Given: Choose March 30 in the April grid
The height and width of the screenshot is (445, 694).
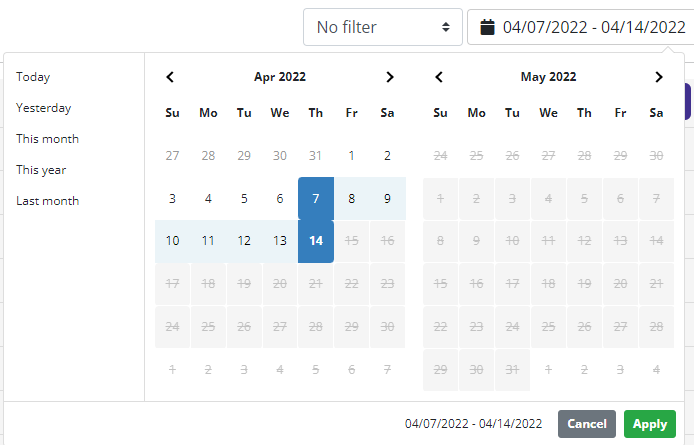Looking at the screenshot, I should coord(280,156).
